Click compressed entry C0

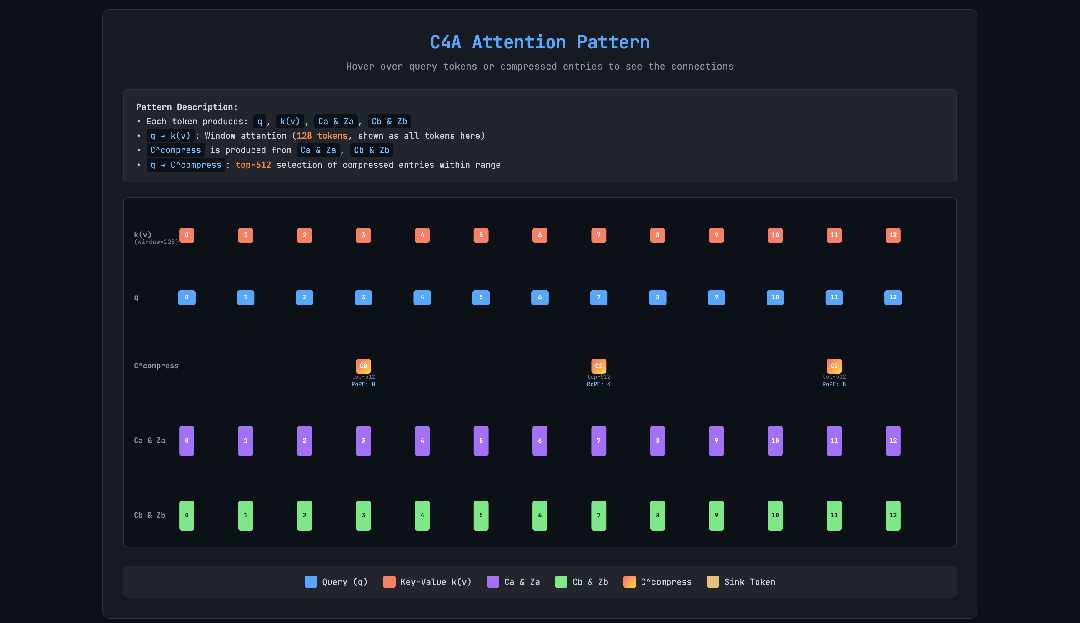click(x=364, y=366)
